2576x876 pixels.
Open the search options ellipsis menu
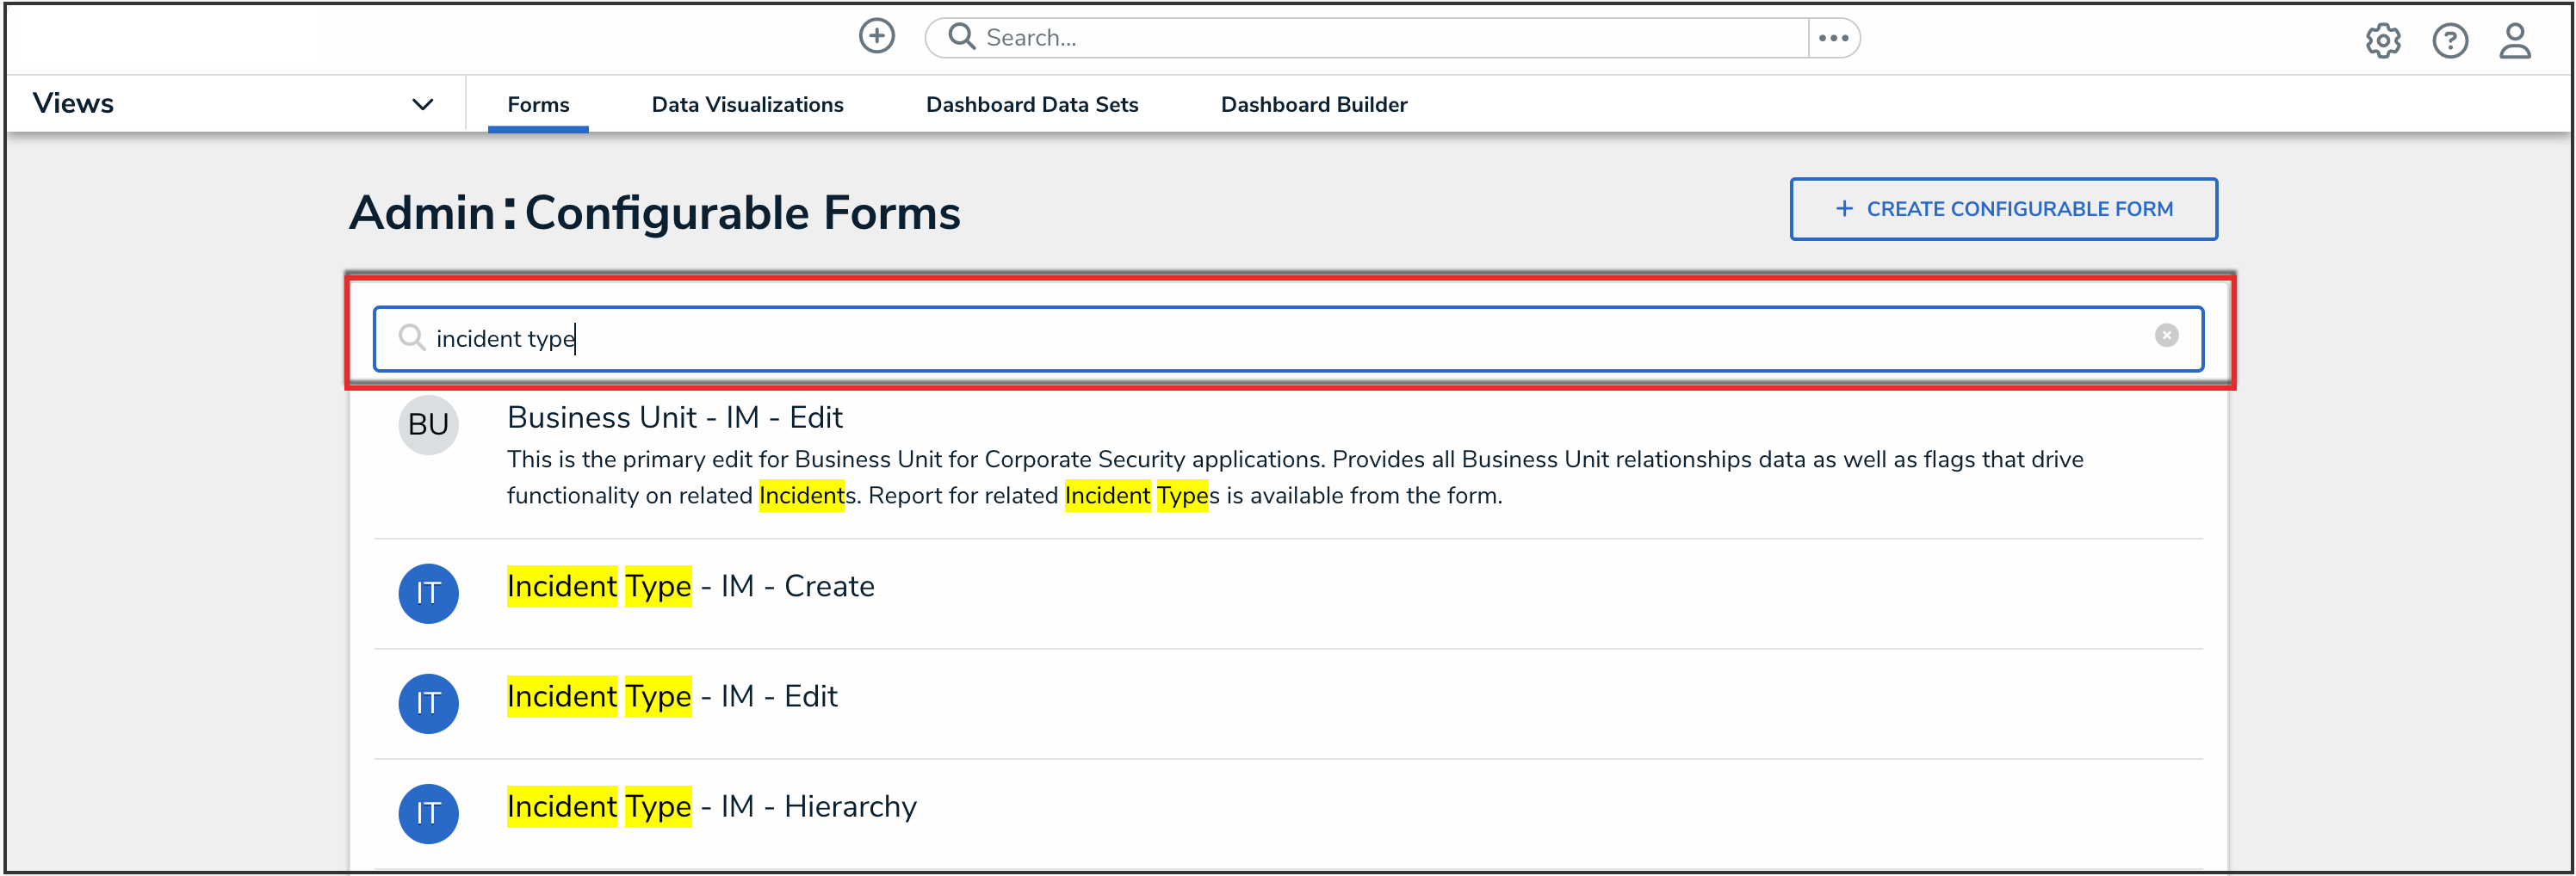tap(1833, 38)
